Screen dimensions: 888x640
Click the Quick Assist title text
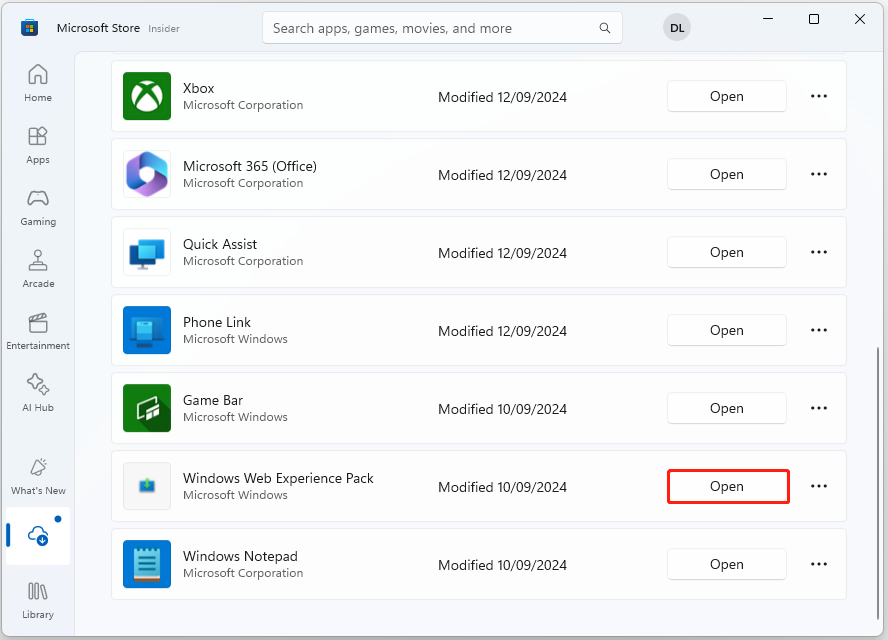click(x=220, y=244)
